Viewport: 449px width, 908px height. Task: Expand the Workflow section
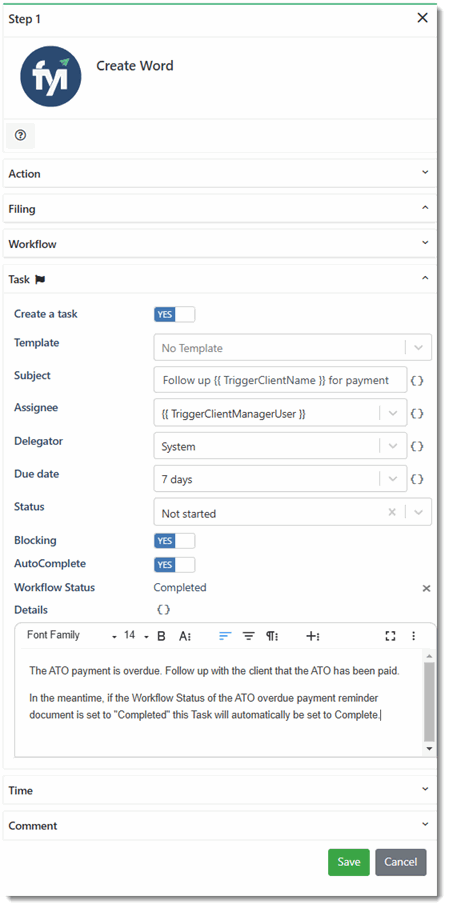[220, 244]
